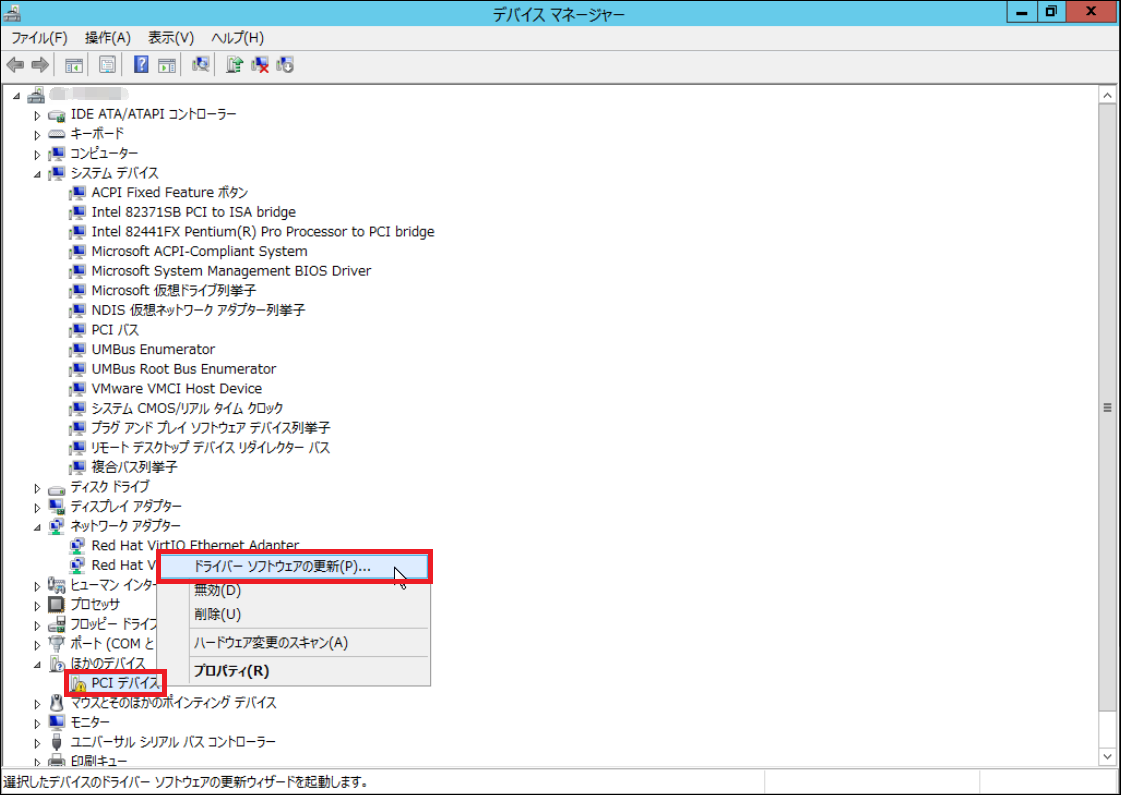Expand the IDE ATA/ATAPI コントローラー node
1121x795 pixels.
coord(37,115)
